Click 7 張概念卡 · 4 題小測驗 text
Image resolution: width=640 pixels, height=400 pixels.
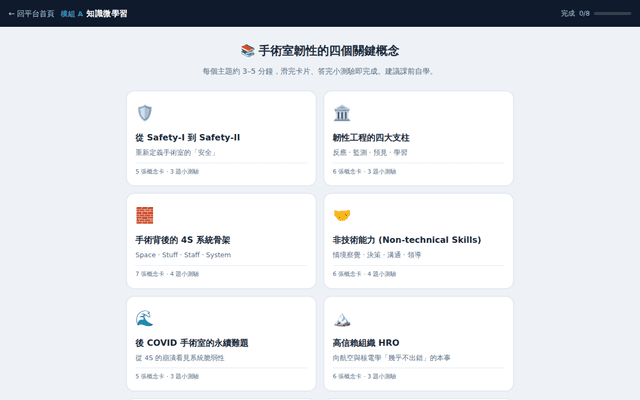167,274
